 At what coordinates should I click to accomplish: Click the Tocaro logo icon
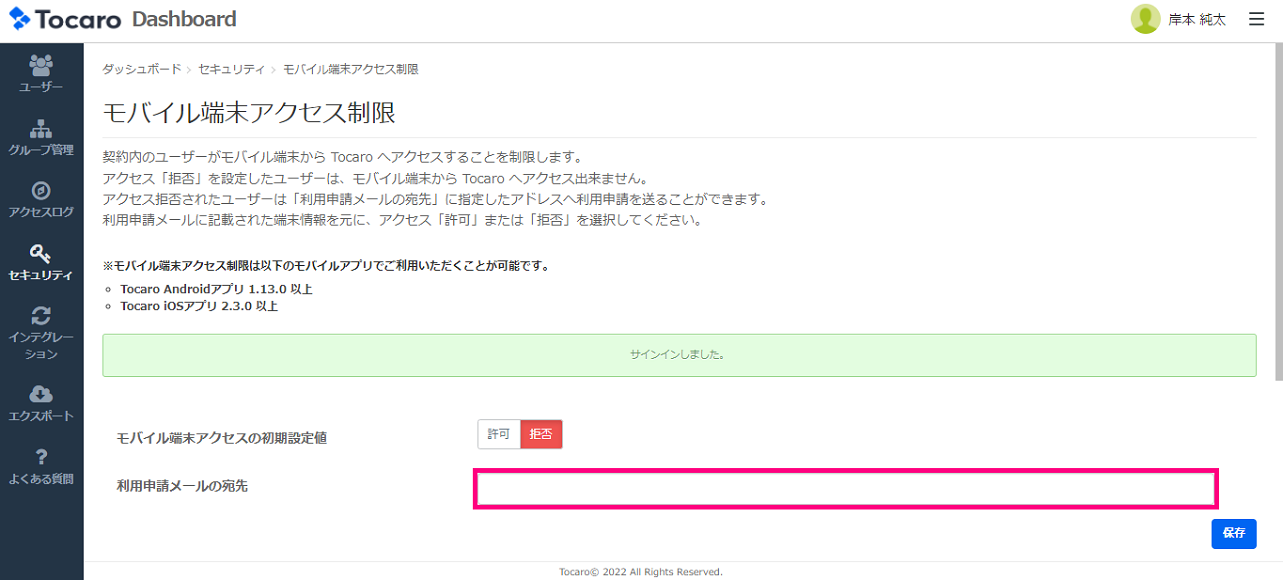click(20, 19)
